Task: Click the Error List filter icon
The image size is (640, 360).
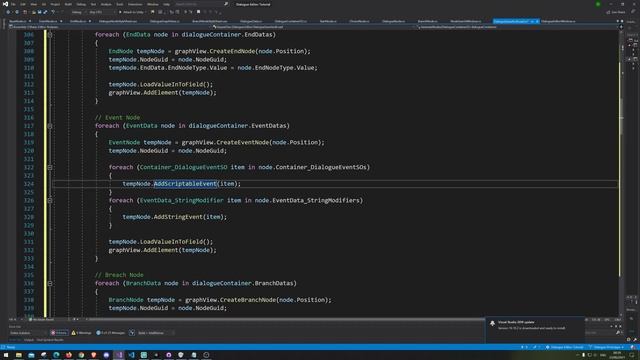Action: (x=132, y=333)
